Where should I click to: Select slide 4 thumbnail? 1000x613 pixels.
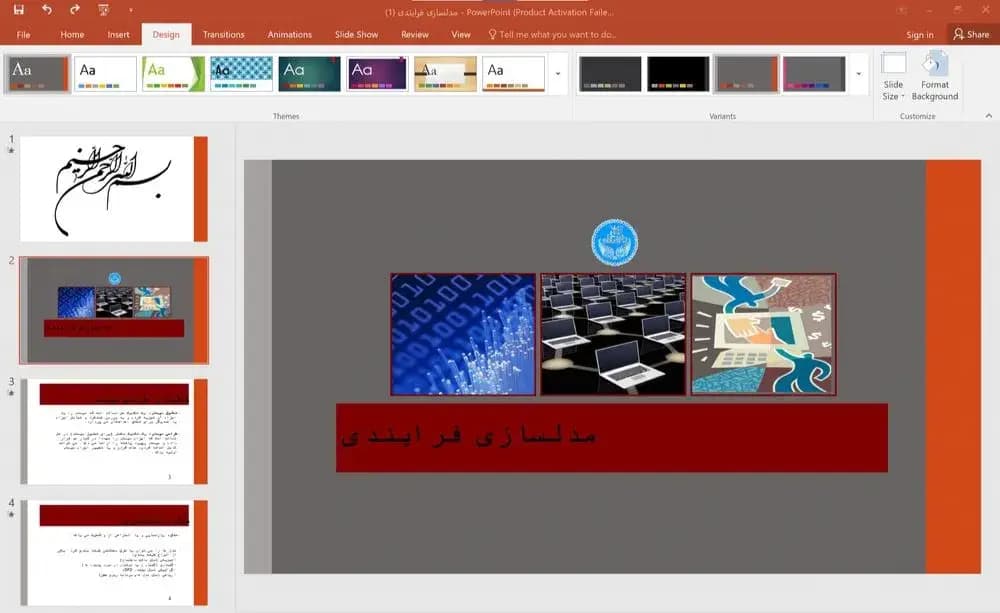(x=114, y=553)
